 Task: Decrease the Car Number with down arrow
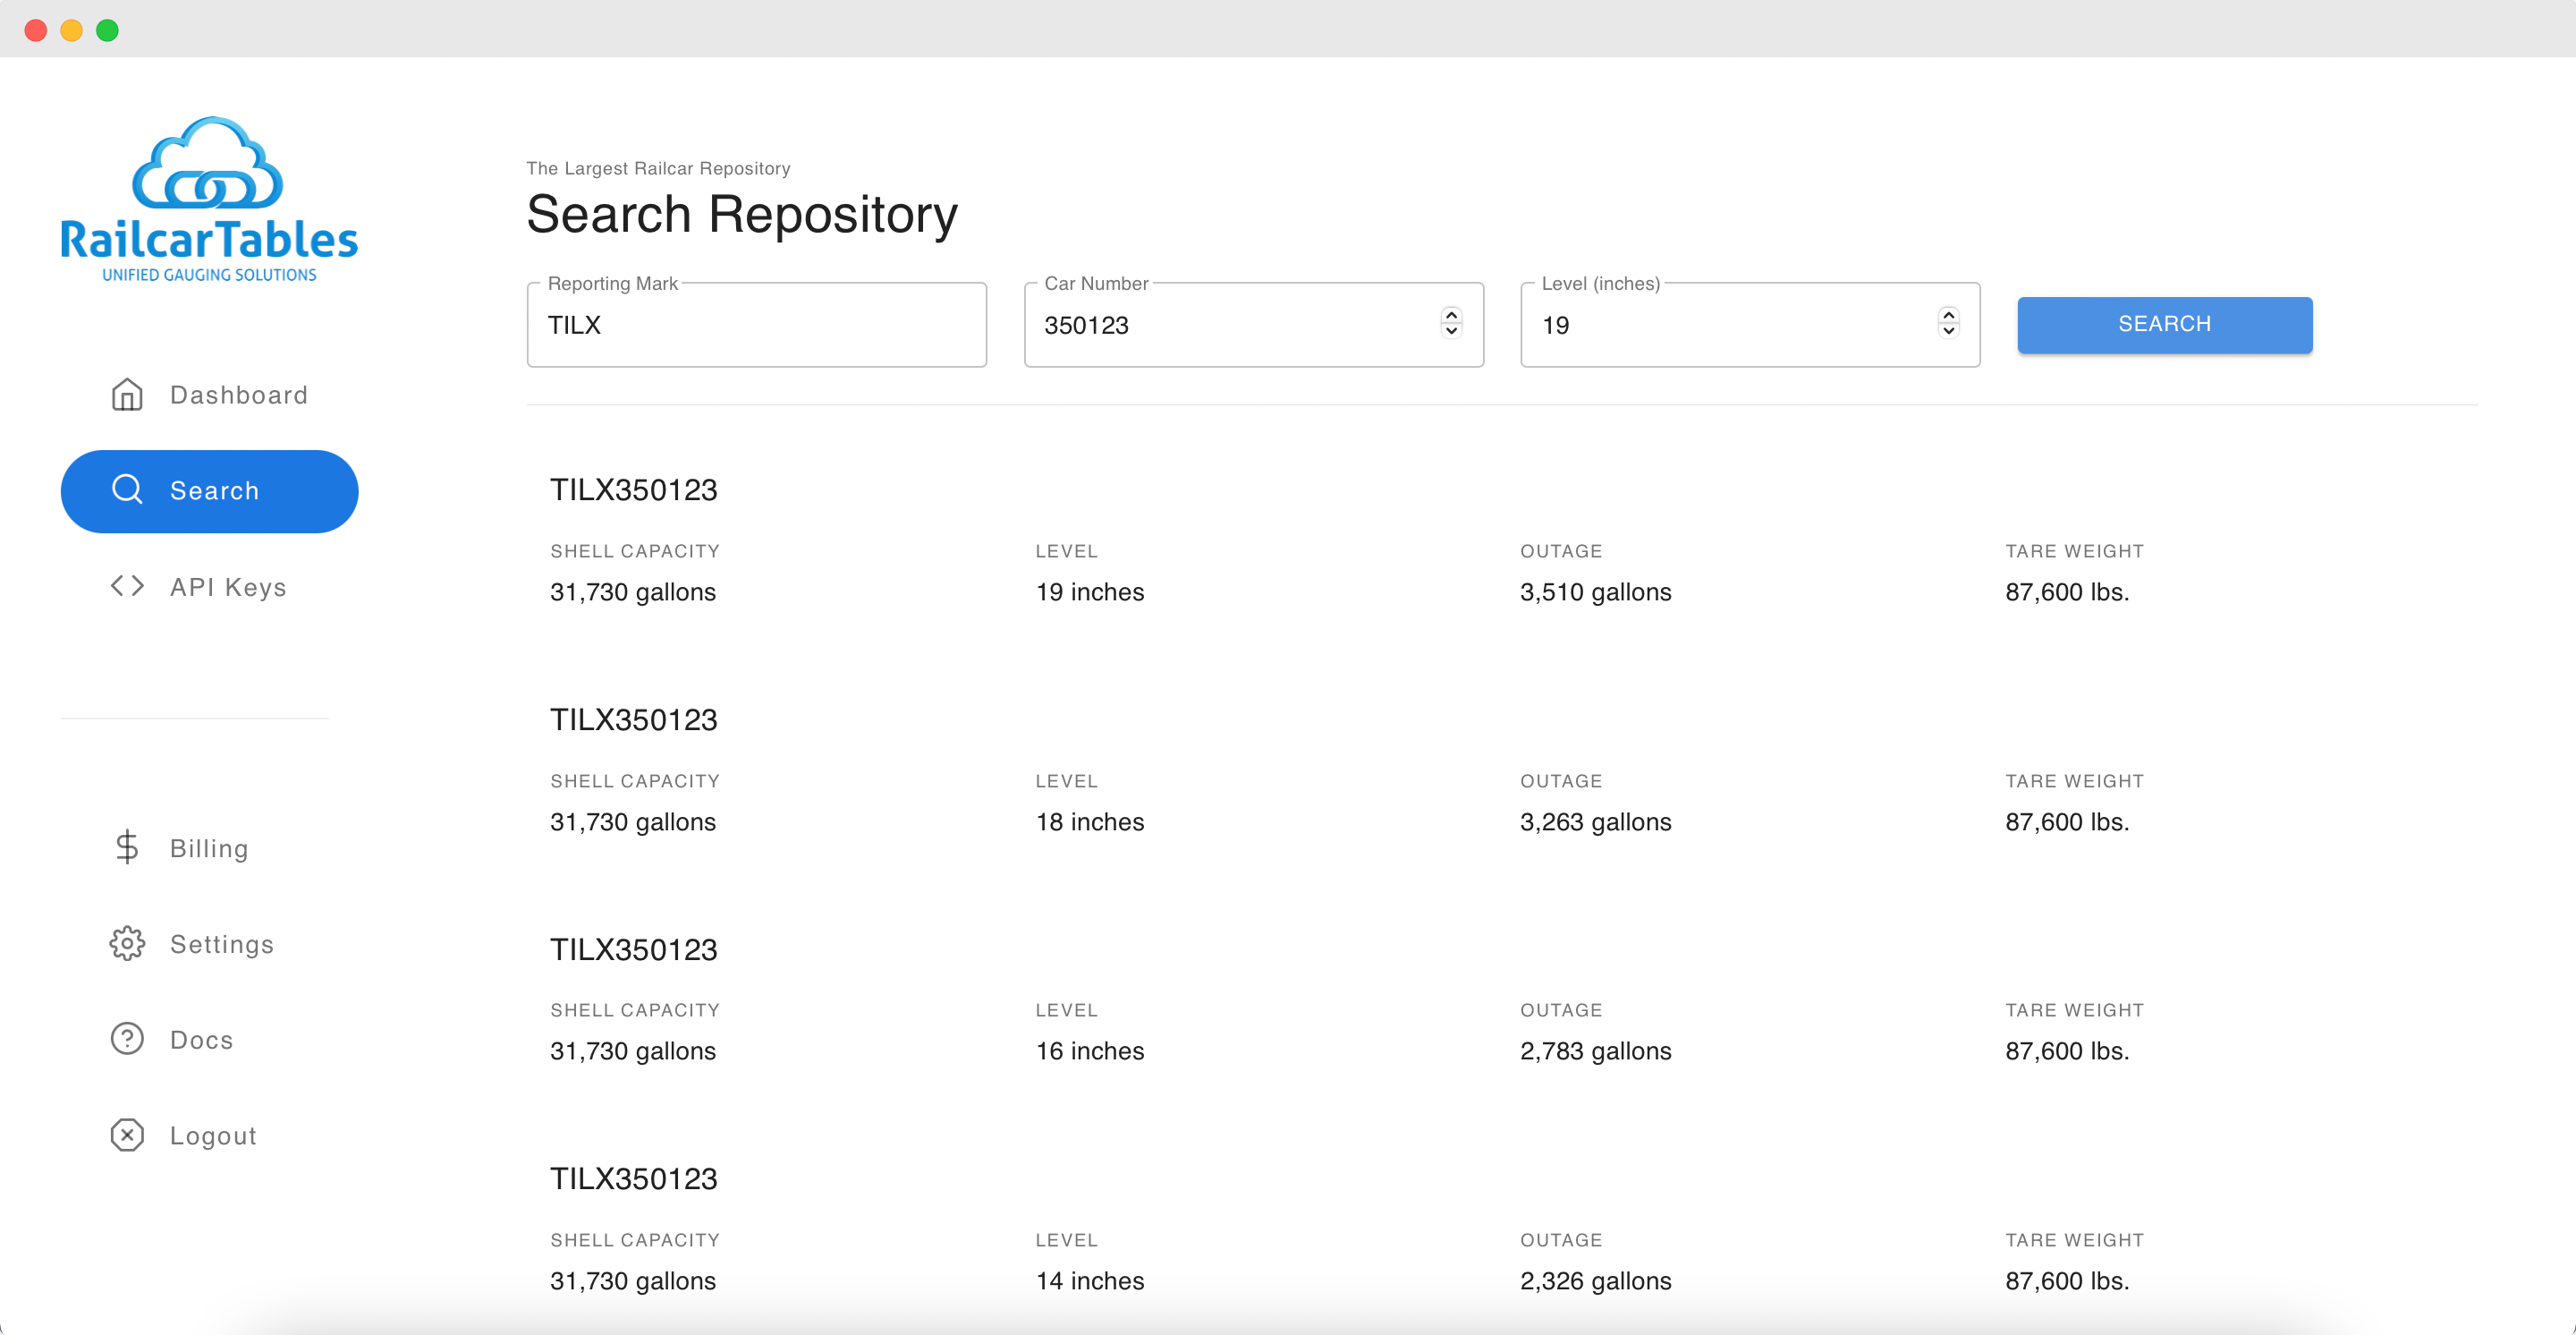pos(1451,332)
